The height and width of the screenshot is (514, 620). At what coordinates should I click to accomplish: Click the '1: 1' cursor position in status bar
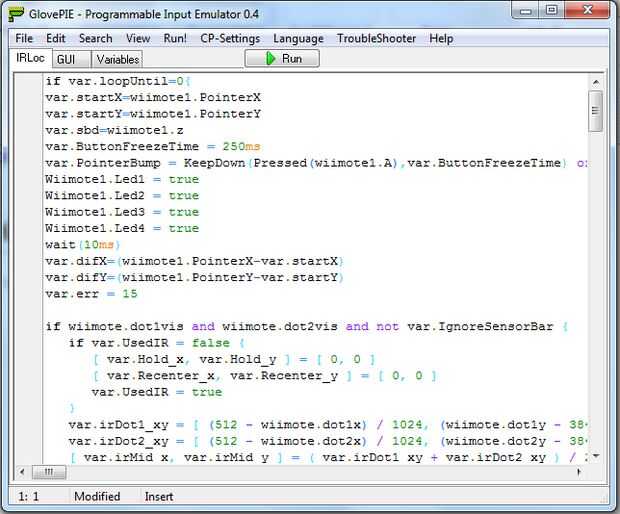[28, 497]
